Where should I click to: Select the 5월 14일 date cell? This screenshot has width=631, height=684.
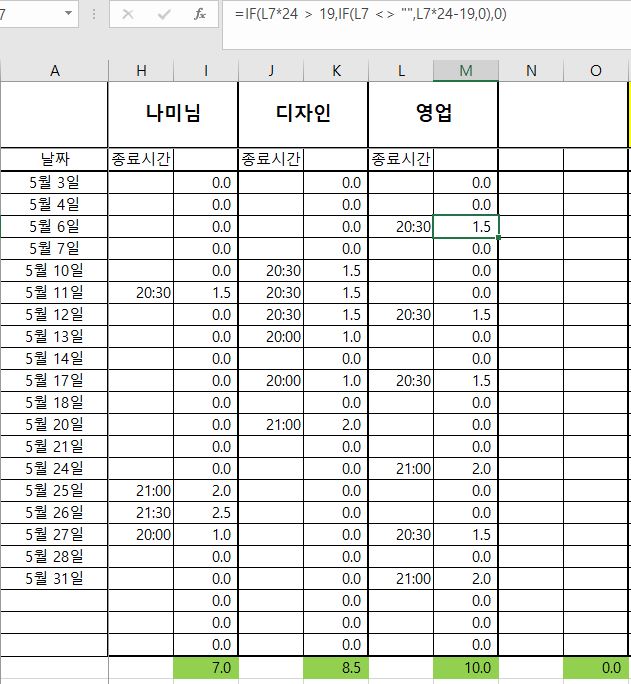click(55, 359)
